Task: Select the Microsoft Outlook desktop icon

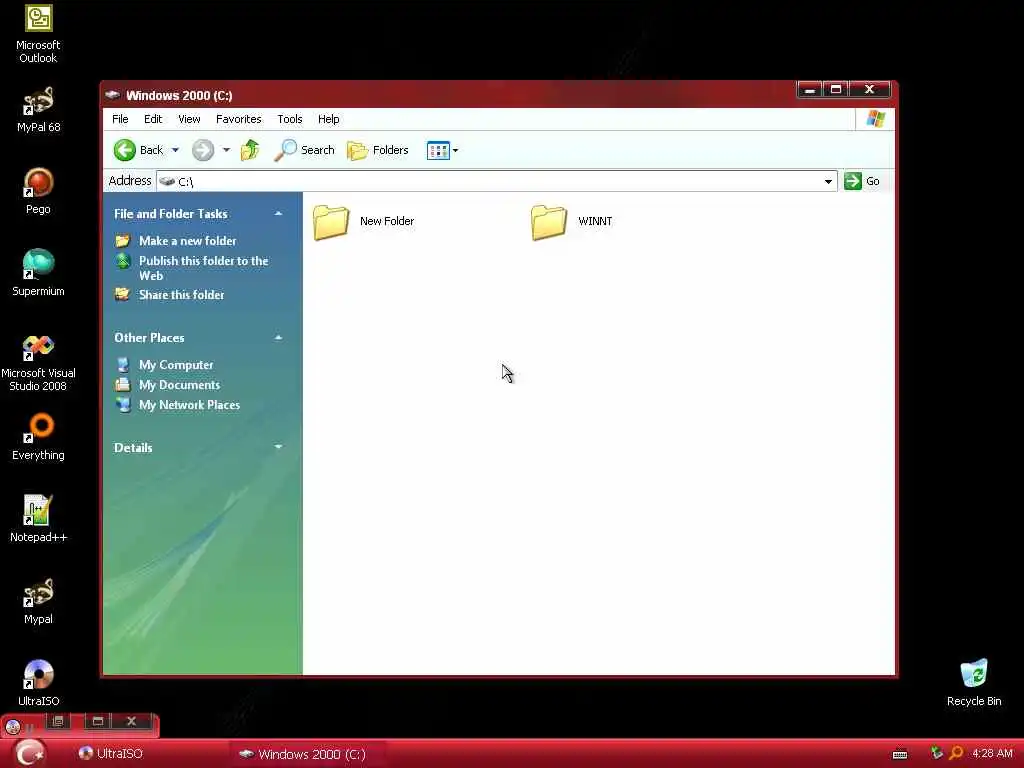Action: coord(38,34)
